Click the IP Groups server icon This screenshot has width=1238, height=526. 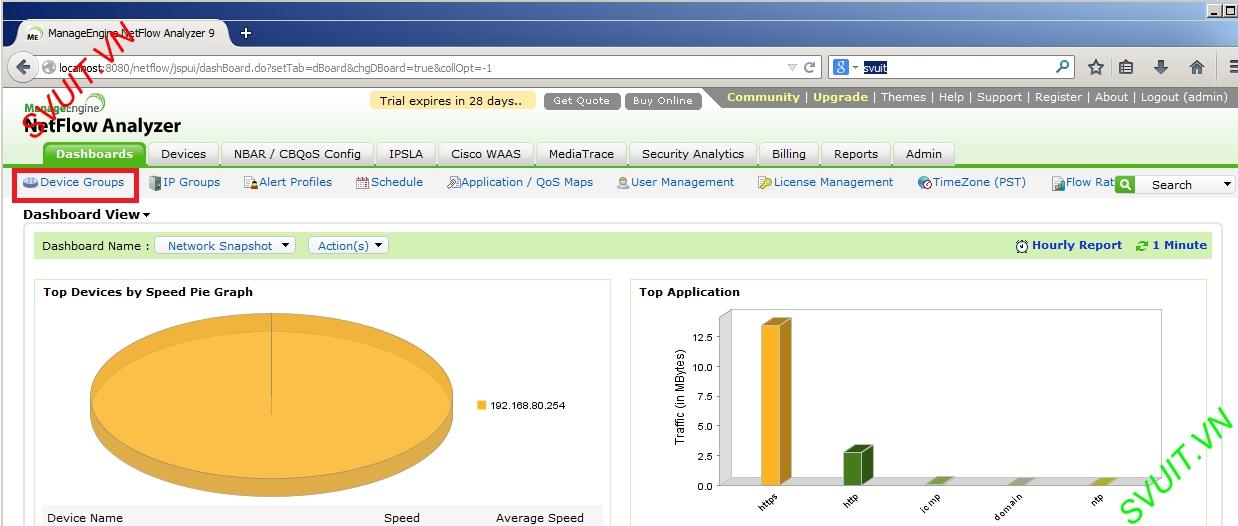155,182
